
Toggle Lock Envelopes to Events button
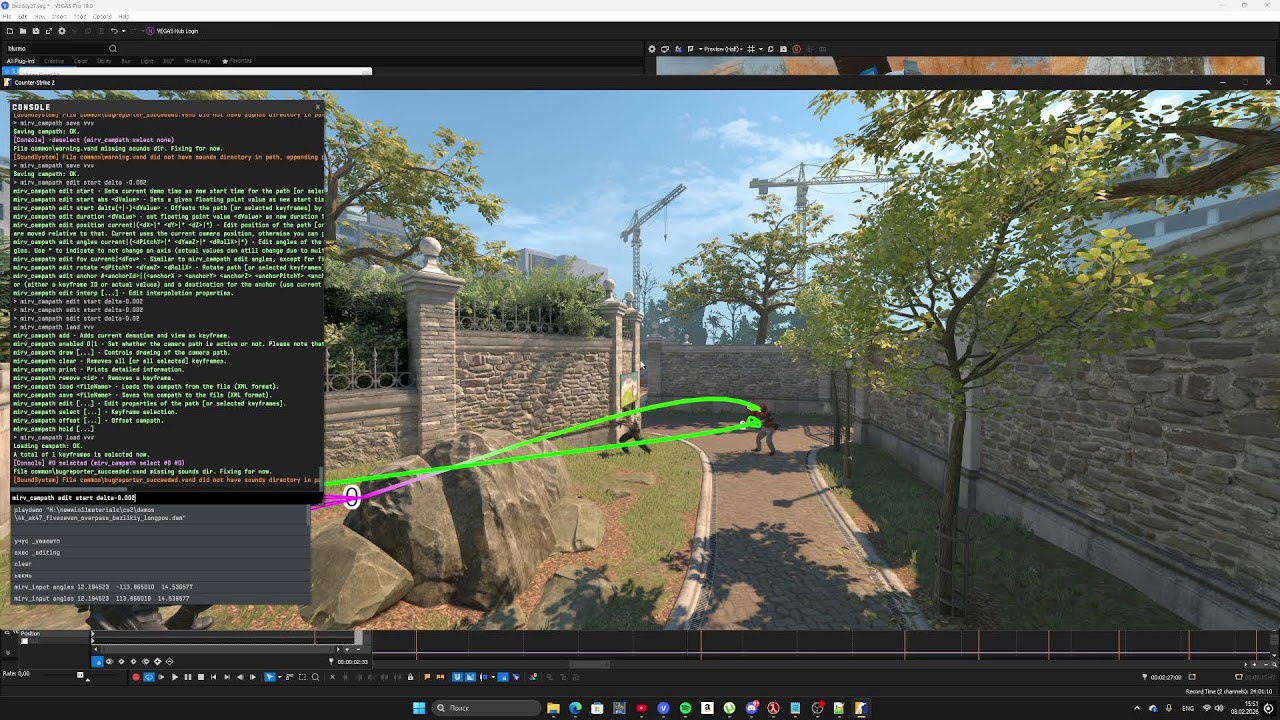tap(502, 677)
